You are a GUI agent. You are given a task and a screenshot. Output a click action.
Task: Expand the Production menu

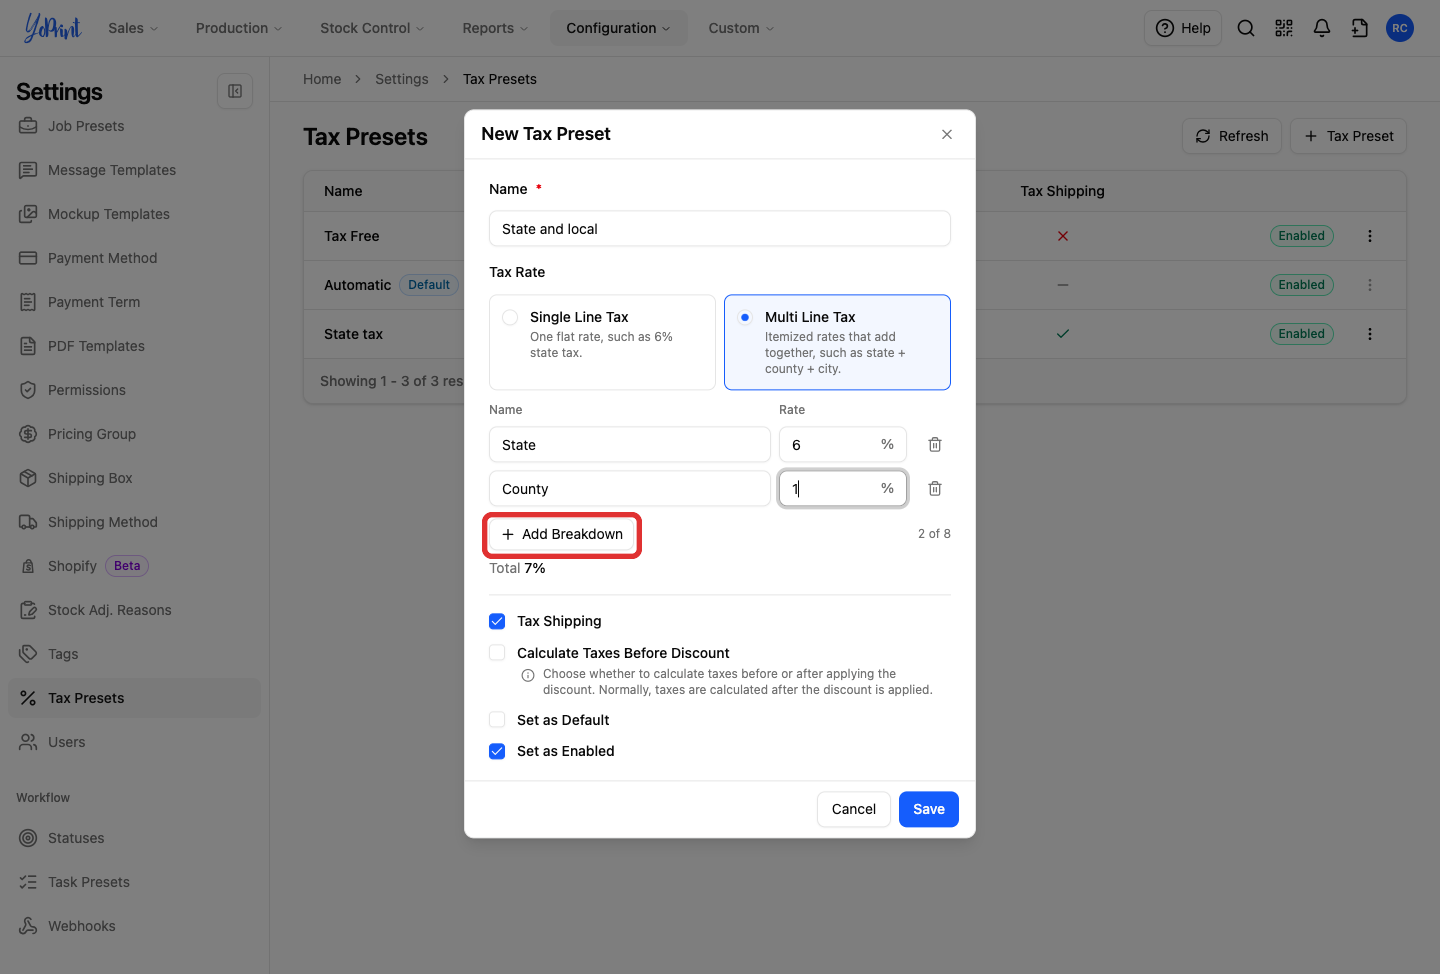(239, 28)
